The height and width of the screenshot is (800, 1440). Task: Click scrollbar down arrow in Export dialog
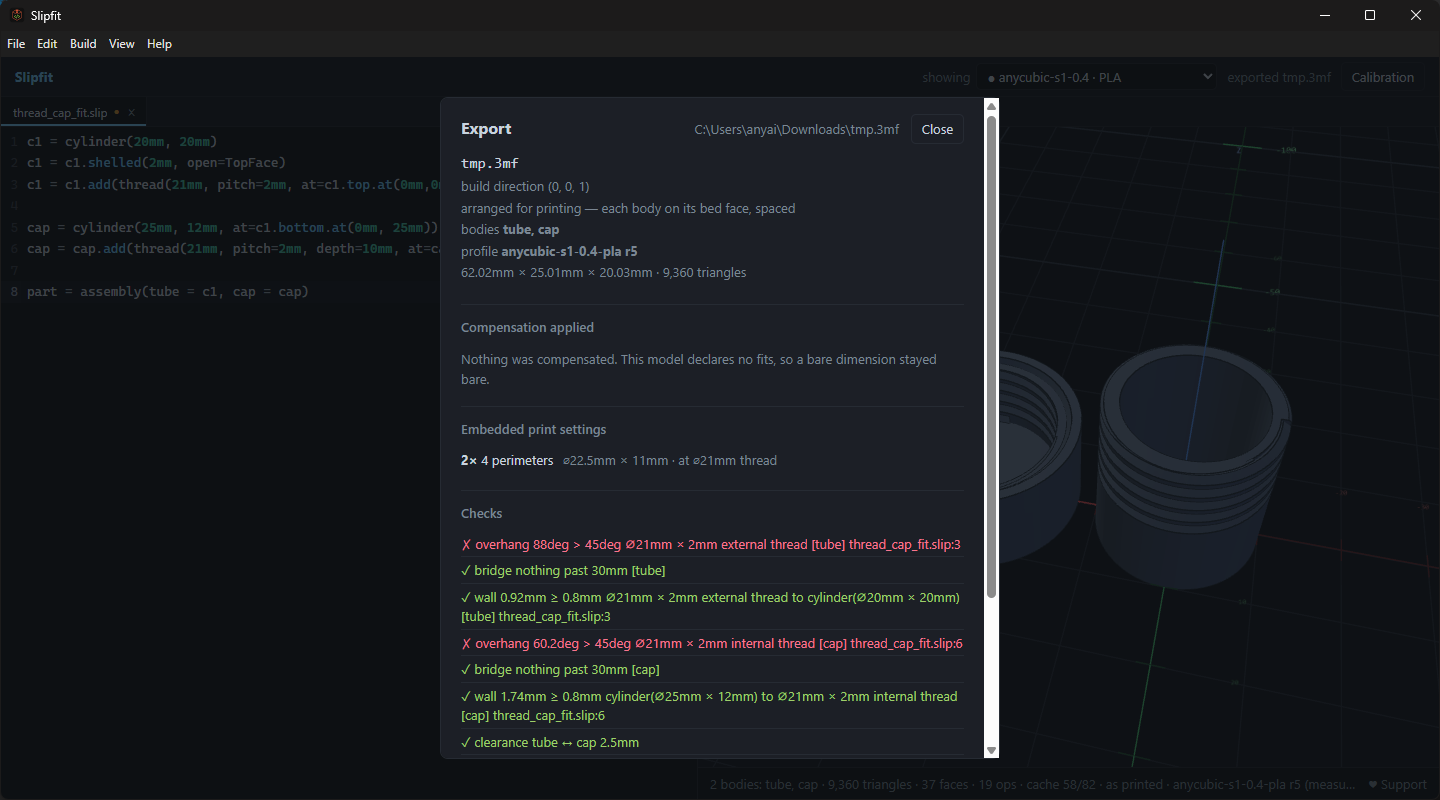(x=991, y=750)
